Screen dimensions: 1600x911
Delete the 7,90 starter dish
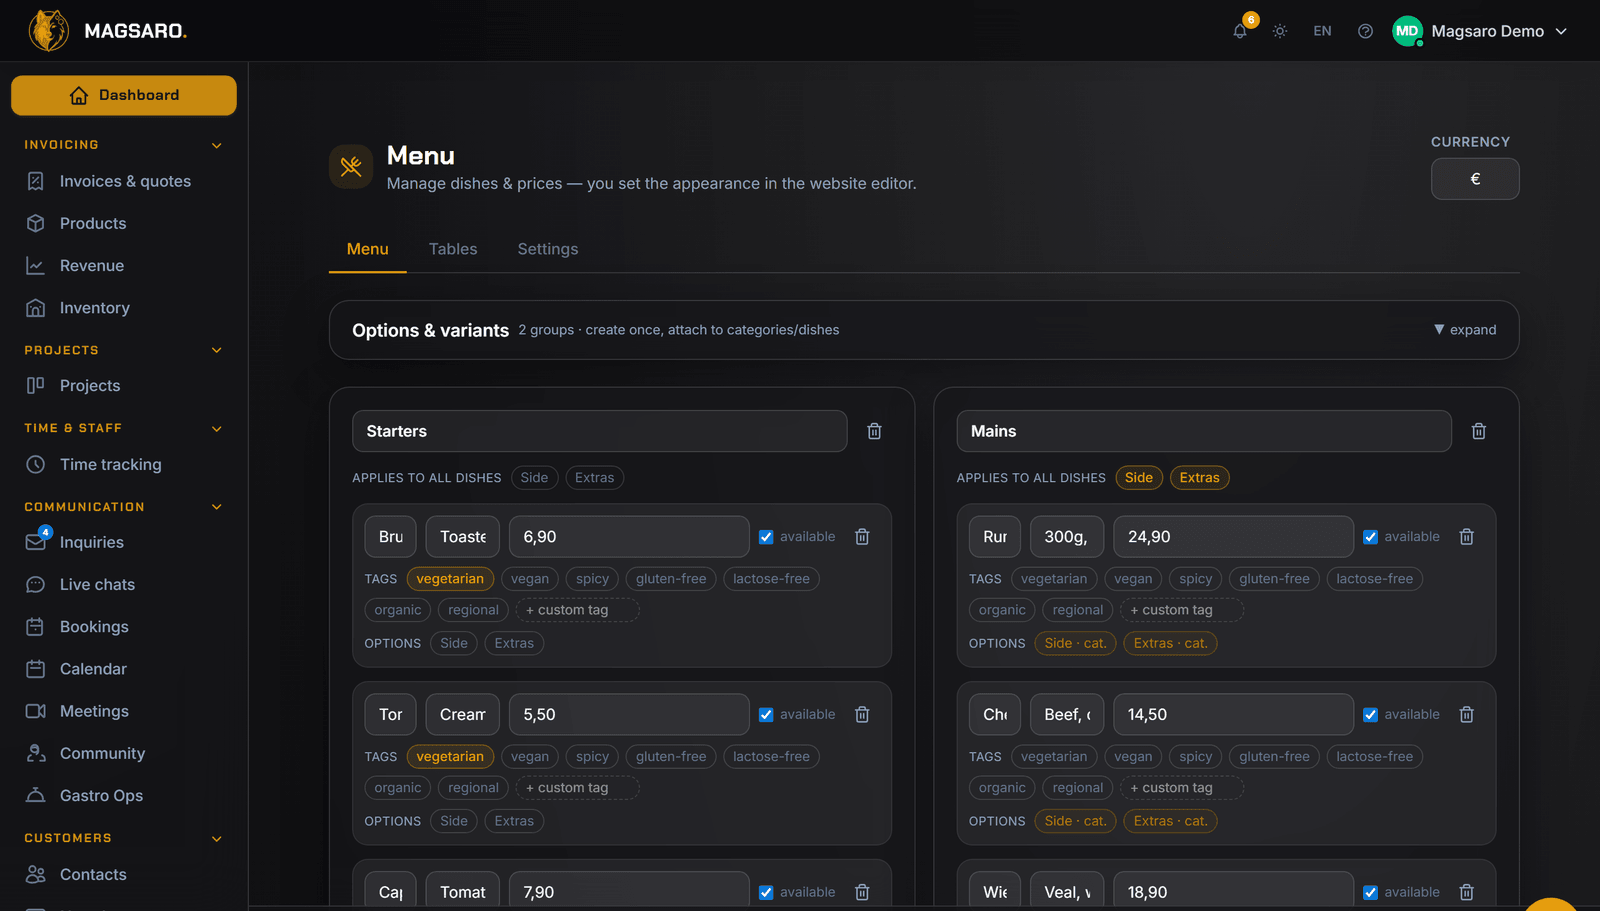(x=862, y=892)
